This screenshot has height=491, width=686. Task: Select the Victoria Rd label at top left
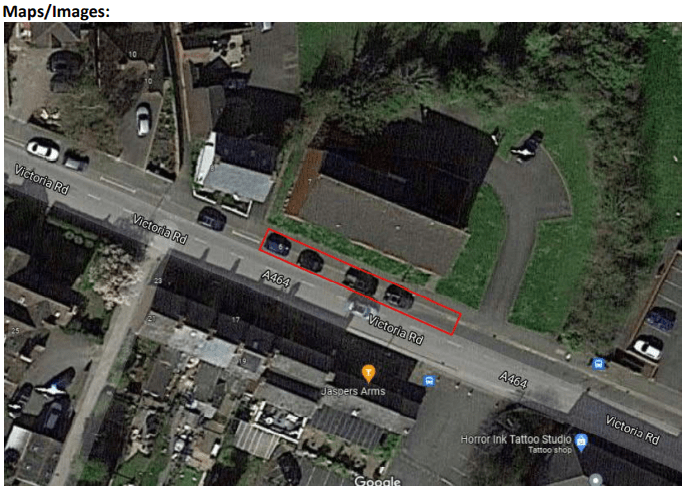[42, 179]
